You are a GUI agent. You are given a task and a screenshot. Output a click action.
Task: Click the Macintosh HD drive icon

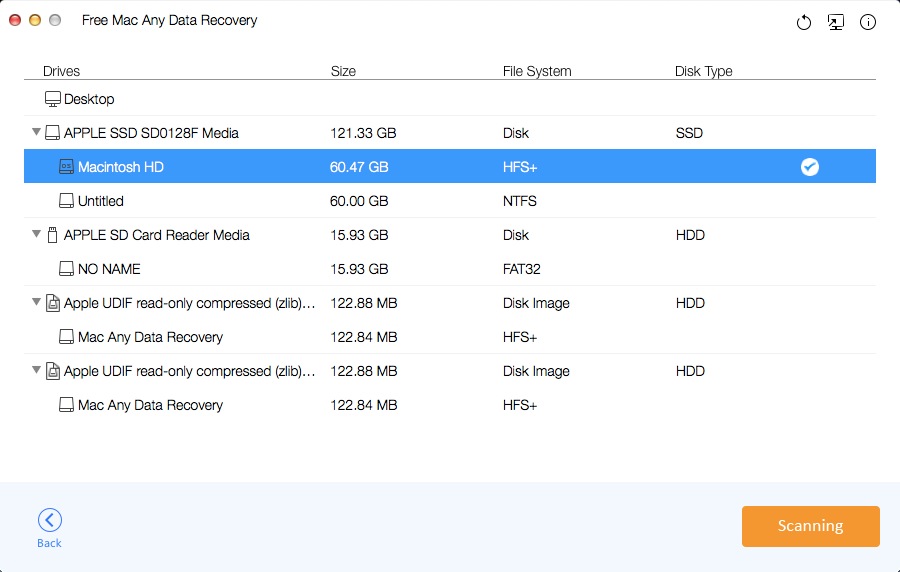coord(66,167)
